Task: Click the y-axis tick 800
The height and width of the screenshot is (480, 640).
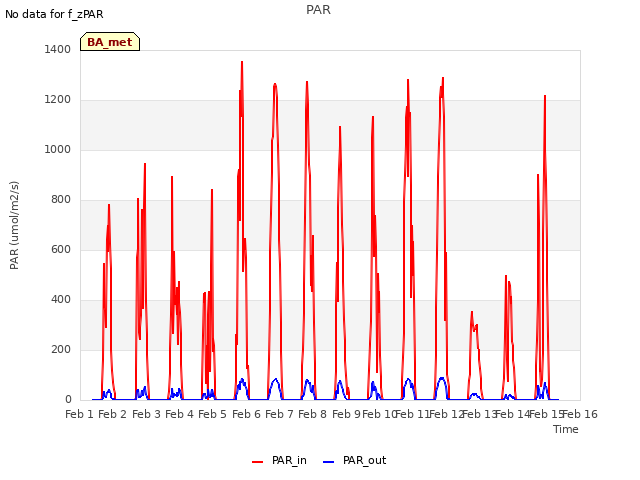Action: click(x=61, y=200)
